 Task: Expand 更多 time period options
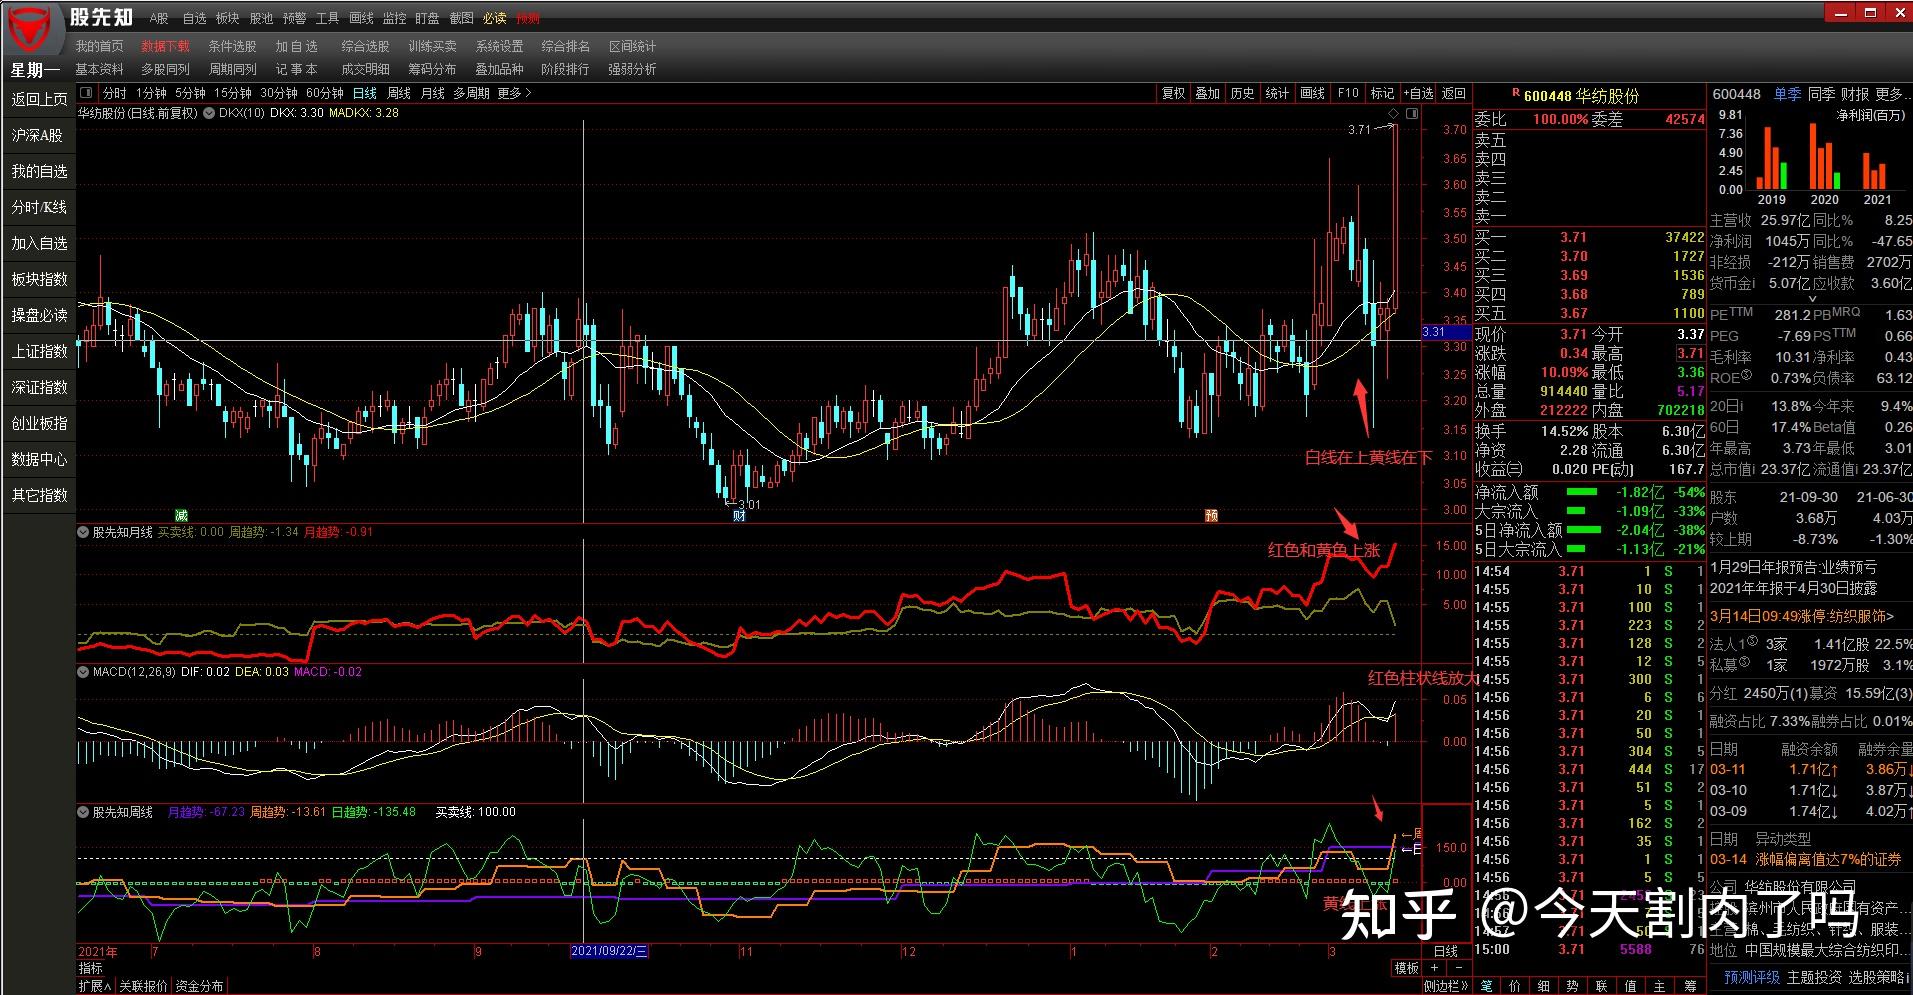click(514, 93)
